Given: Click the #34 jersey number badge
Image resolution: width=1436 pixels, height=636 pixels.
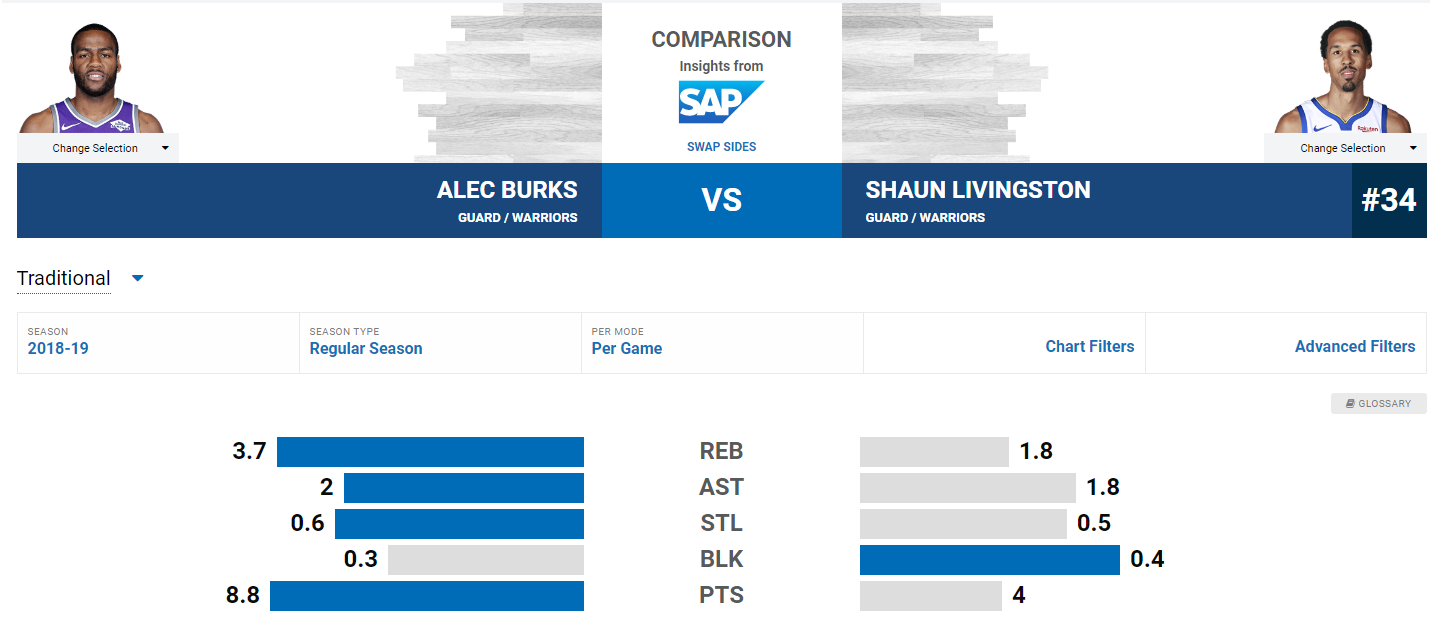Looking at the screenshot, I should [x=1389, y=200].
